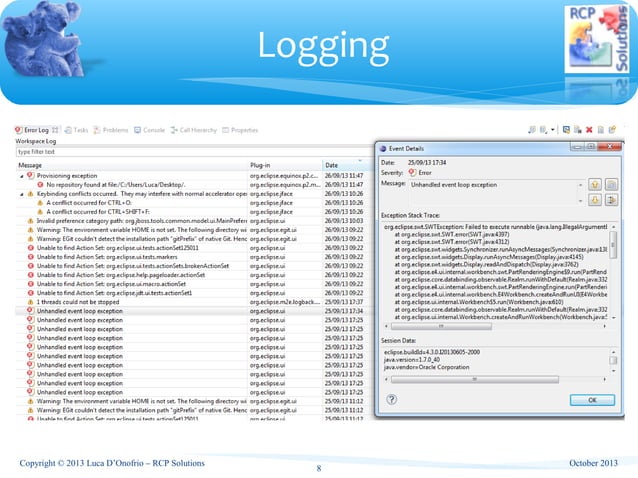Click the Clear Log Viewer icon
The height and width of the screenshot is (478, 638).
577,130
